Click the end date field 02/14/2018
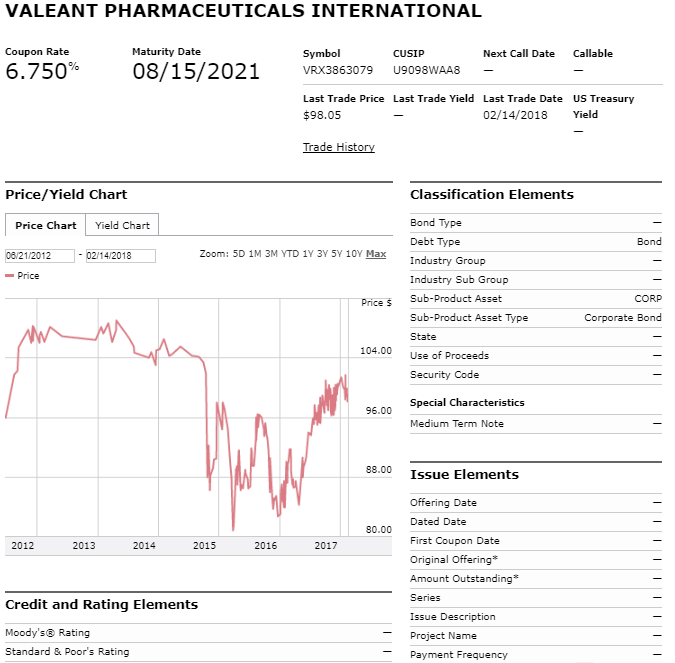Screen dimensions: 675x663 point(121,256)
